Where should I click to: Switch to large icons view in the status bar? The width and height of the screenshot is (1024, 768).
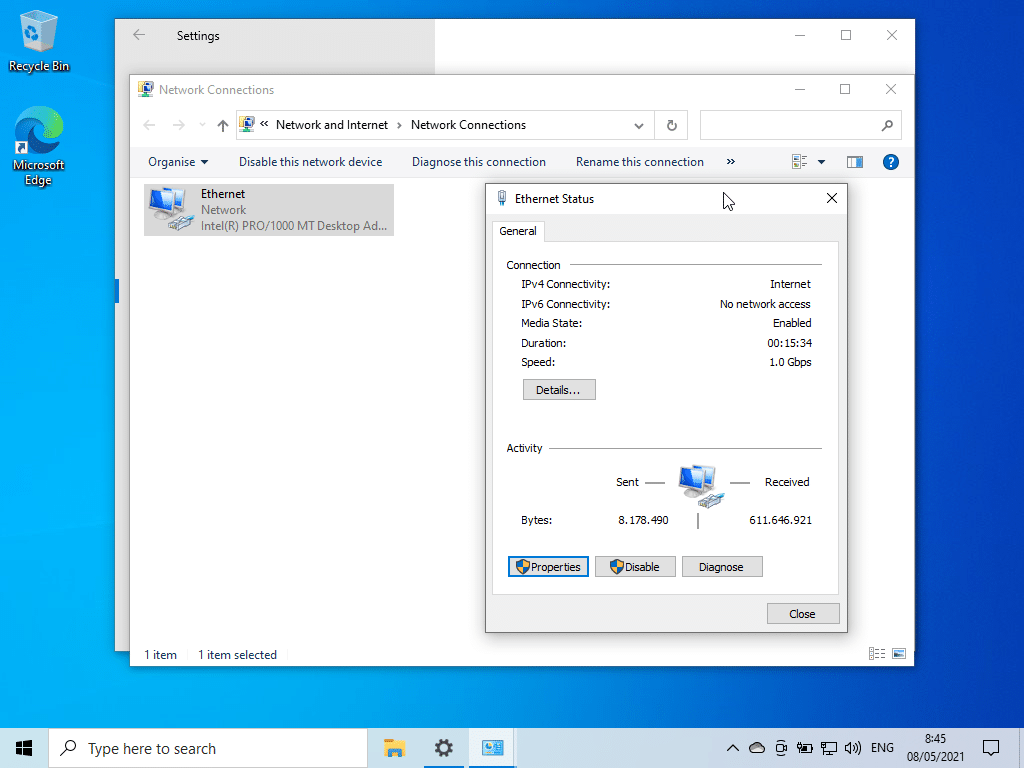point(899,654)
